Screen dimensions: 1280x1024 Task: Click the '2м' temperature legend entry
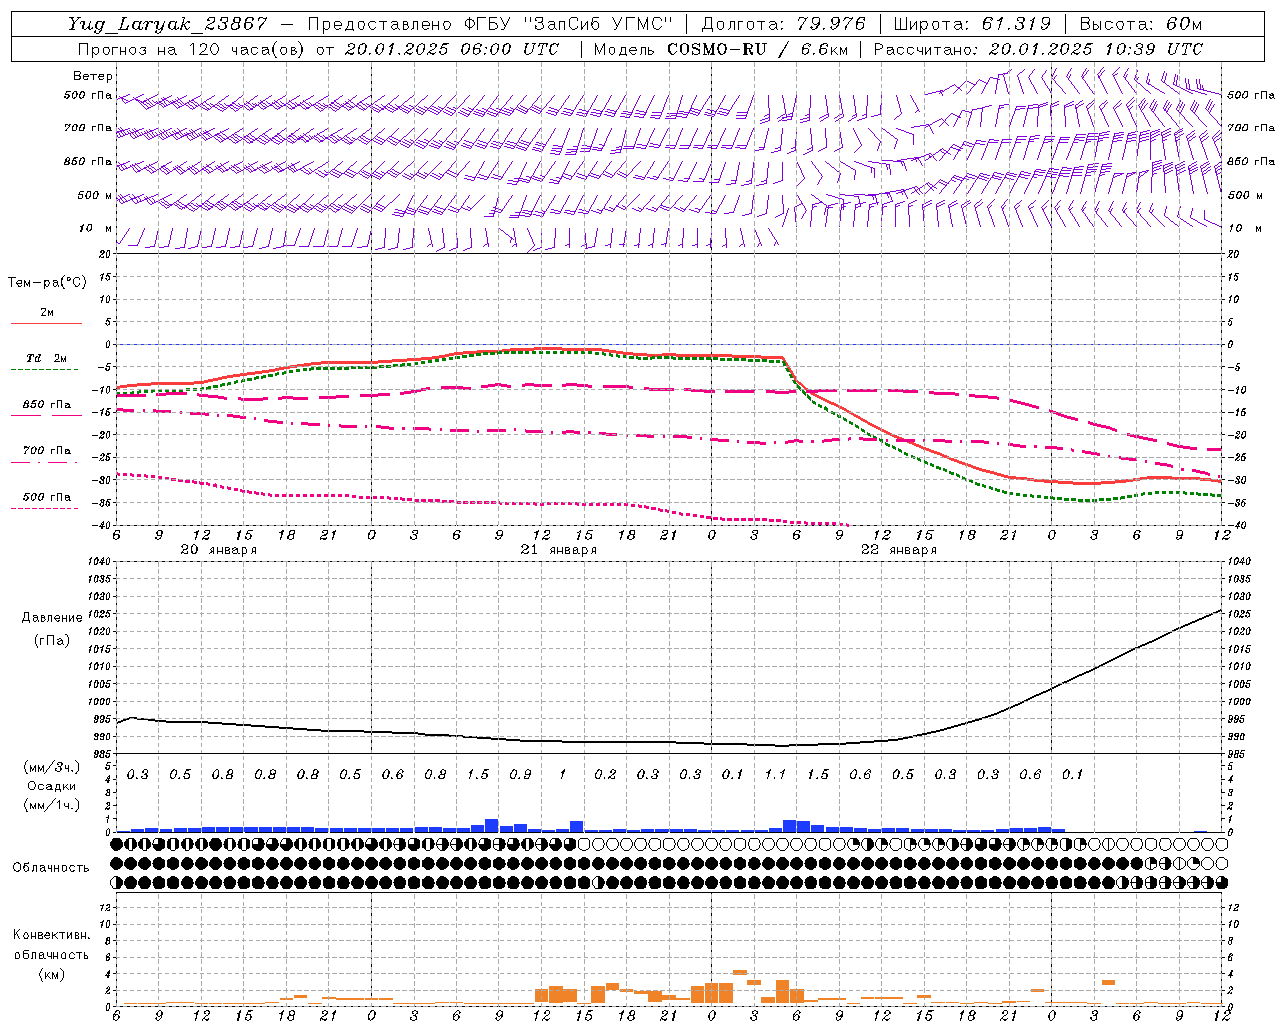click(x=47, y=313)
